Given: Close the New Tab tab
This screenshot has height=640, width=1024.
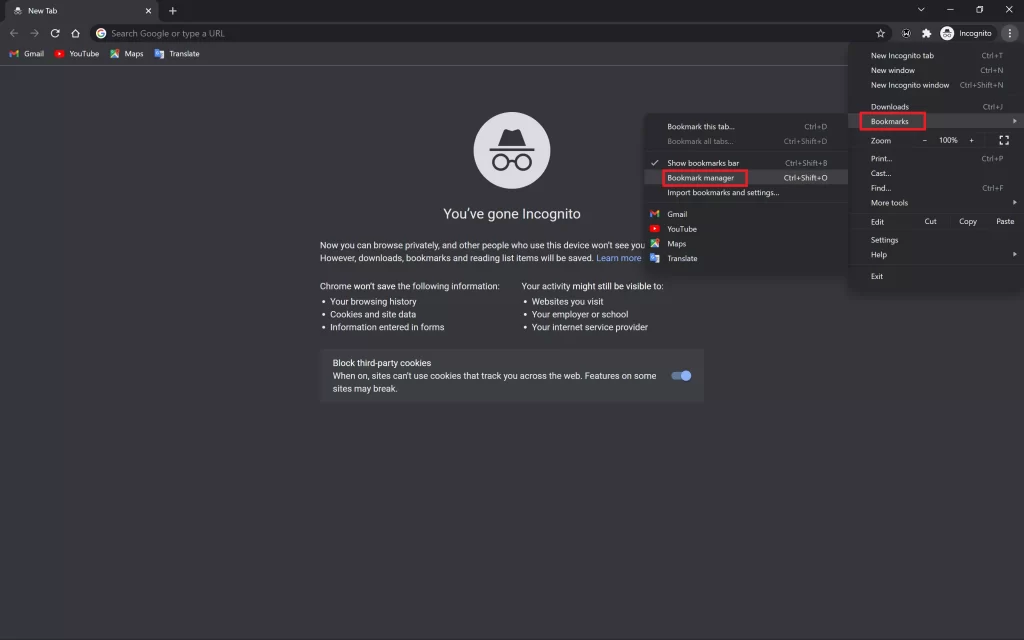Looking at the screenshot, I should [x=148, y=10].
